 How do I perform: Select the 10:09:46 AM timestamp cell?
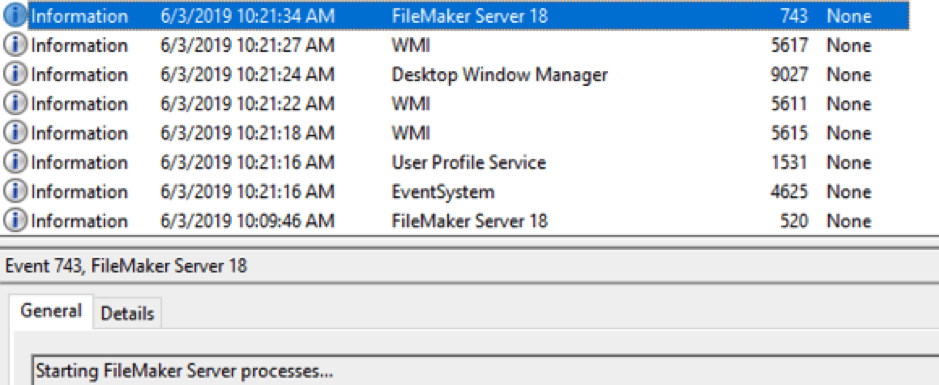click(247, 221)
